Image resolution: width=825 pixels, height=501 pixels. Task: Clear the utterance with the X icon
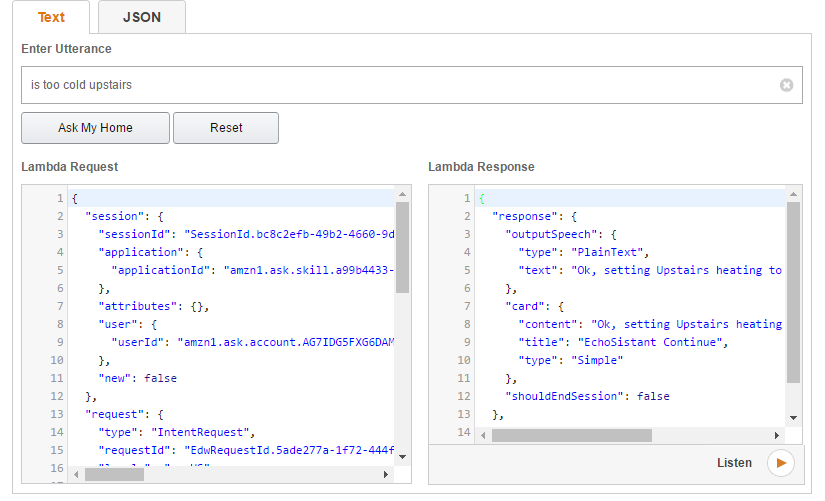click(x=786, y=85)
